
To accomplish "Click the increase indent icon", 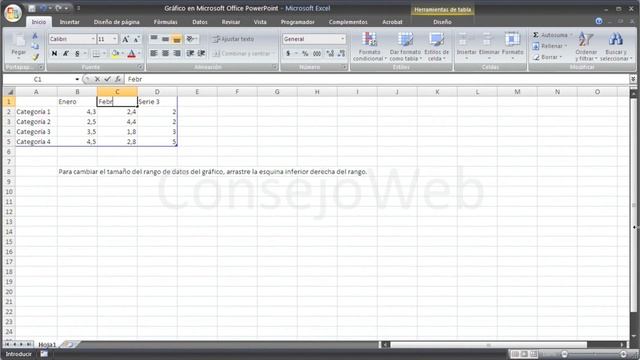I will pyautogui.click(x=201, y=53).
